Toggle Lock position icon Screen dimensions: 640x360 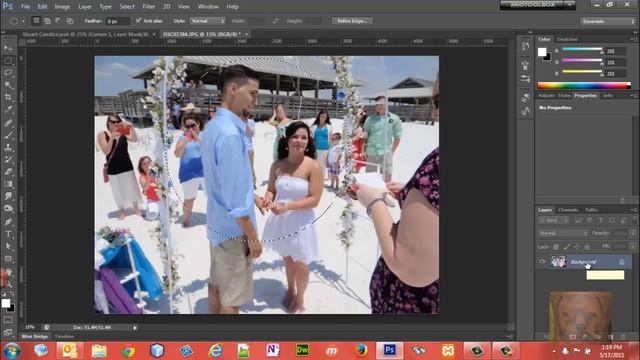(577, 247)
